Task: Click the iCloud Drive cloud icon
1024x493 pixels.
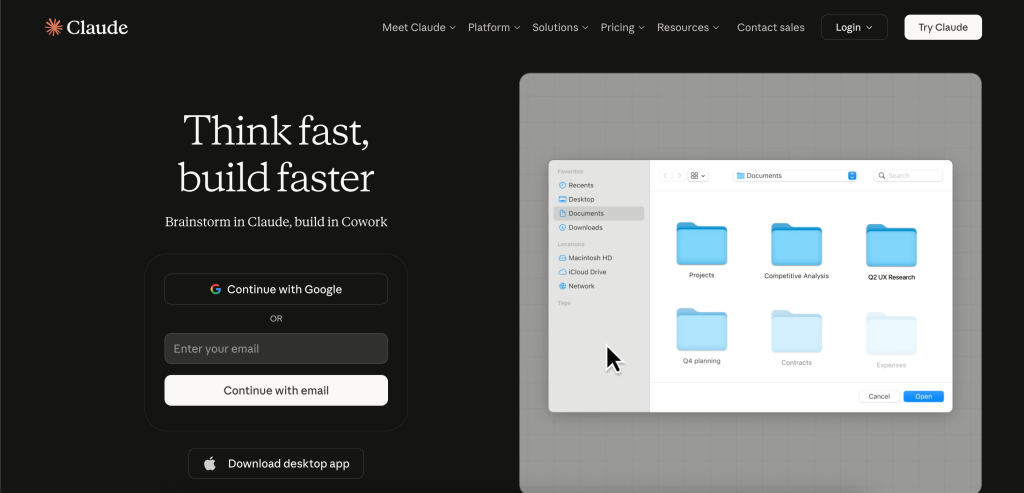Action: pos(562,272)
